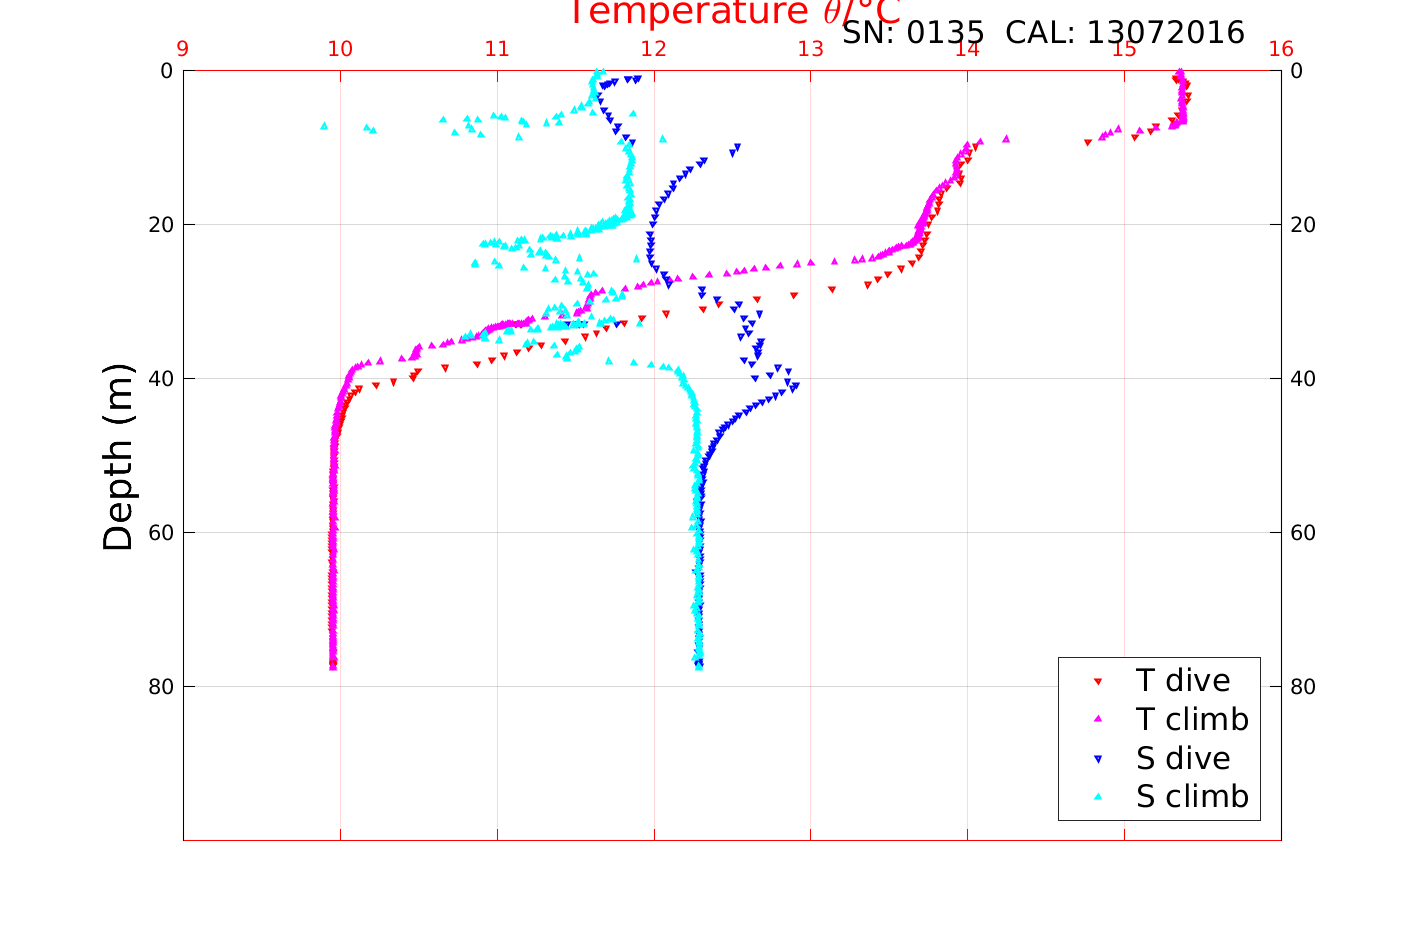Click the cyan S climb legend marker
Screen dimensions: 1417x945
[x=1097, y=797]
